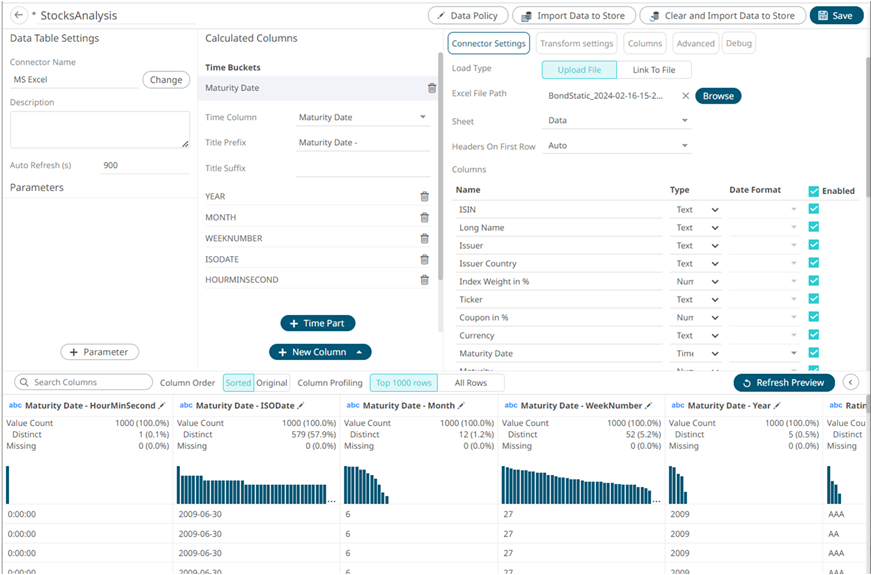Image resolution: width=871 pixels, height=575 pixels.
Task: Open the Headers On First Row dropdown
Action: tap(619, 146)
